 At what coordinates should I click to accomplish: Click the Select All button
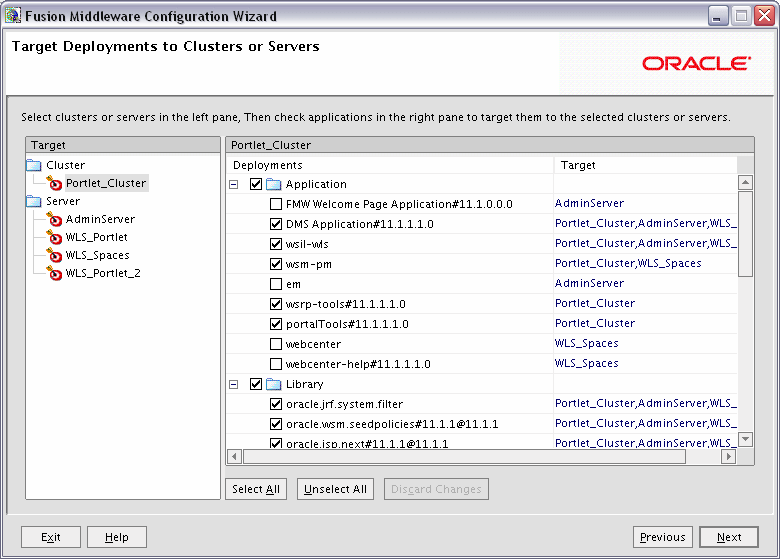tap(256, 489)
